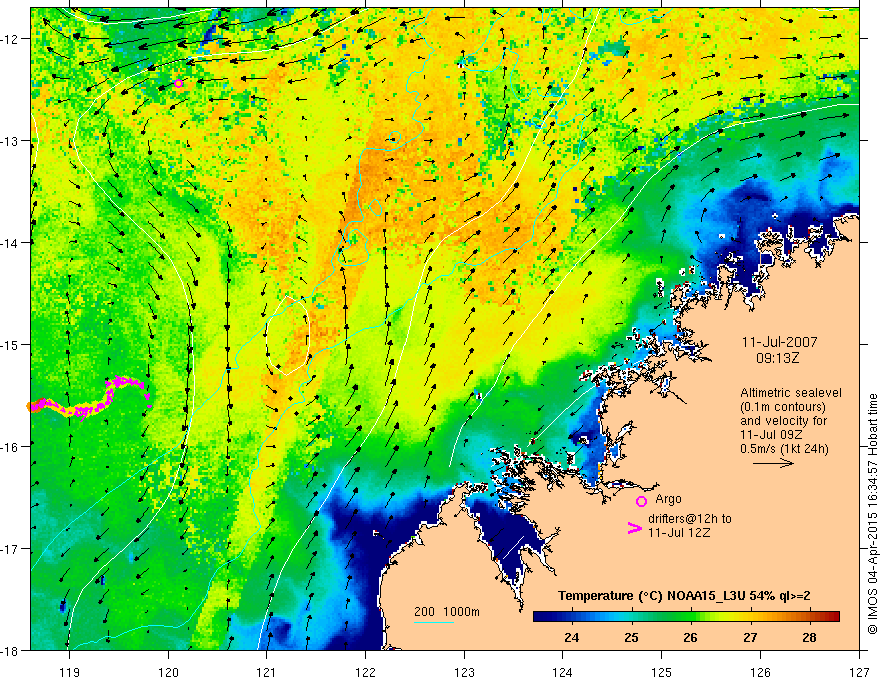Click the longitude axis label '127'
Screen dimensions: 880x680
859,672
